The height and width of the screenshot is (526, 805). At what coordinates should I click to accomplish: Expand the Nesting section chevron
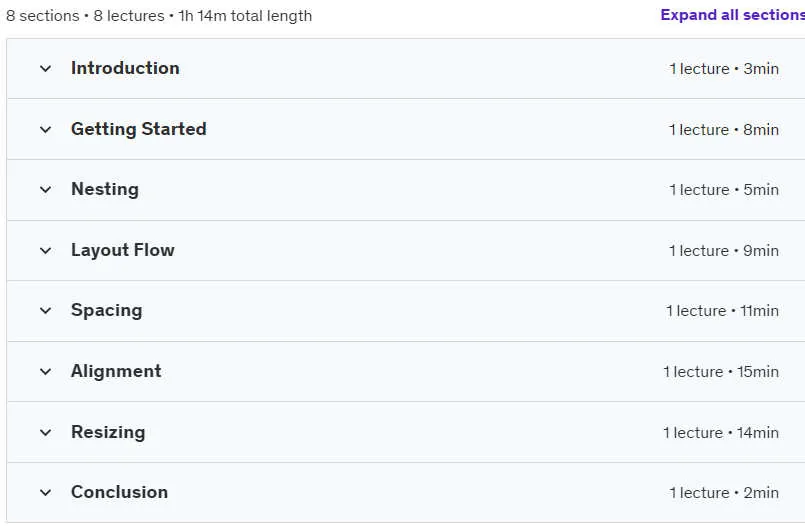pos(46,190)
